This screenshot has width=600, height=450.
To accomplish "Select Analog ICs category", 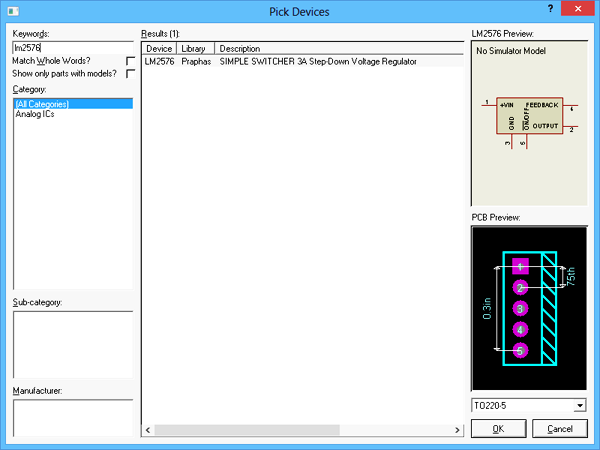I will tap(35, 114).
